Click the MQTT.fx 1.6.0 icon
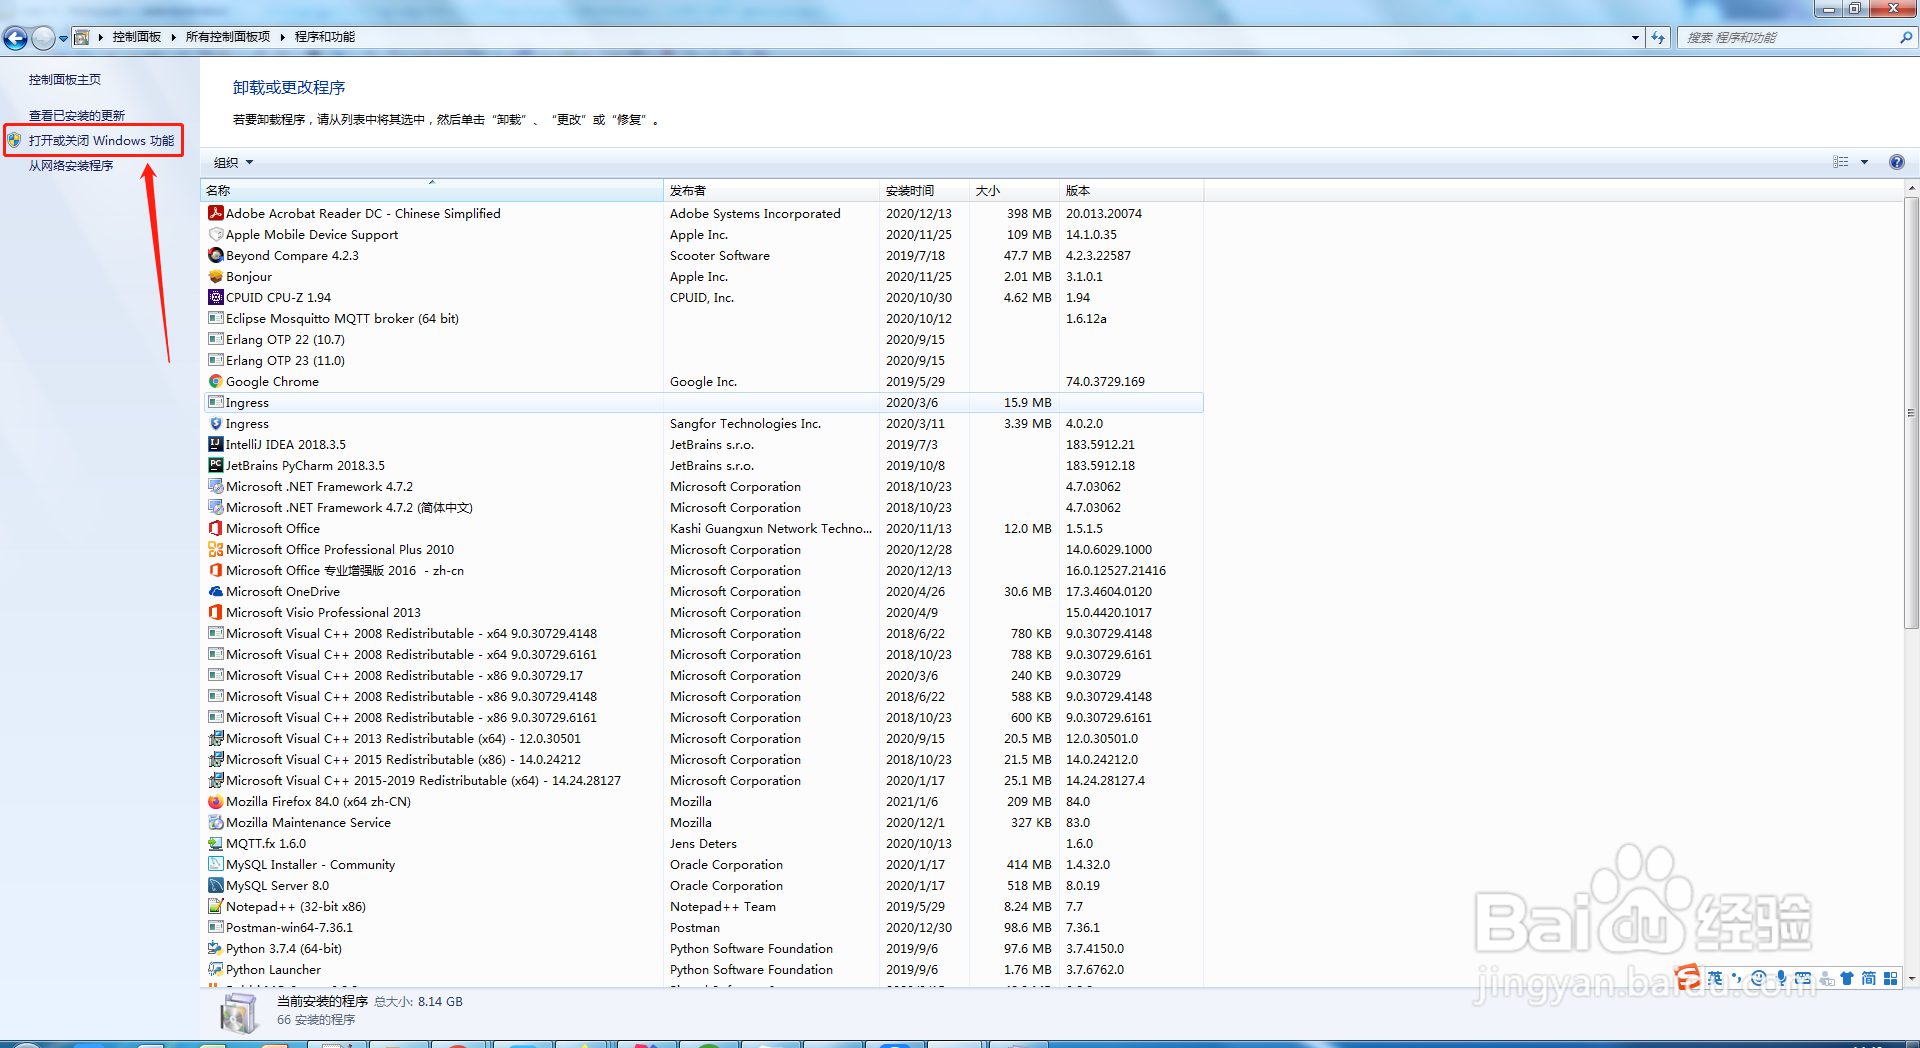The height and width of the screenshot is (1048, 1920). tap(215, 843)
